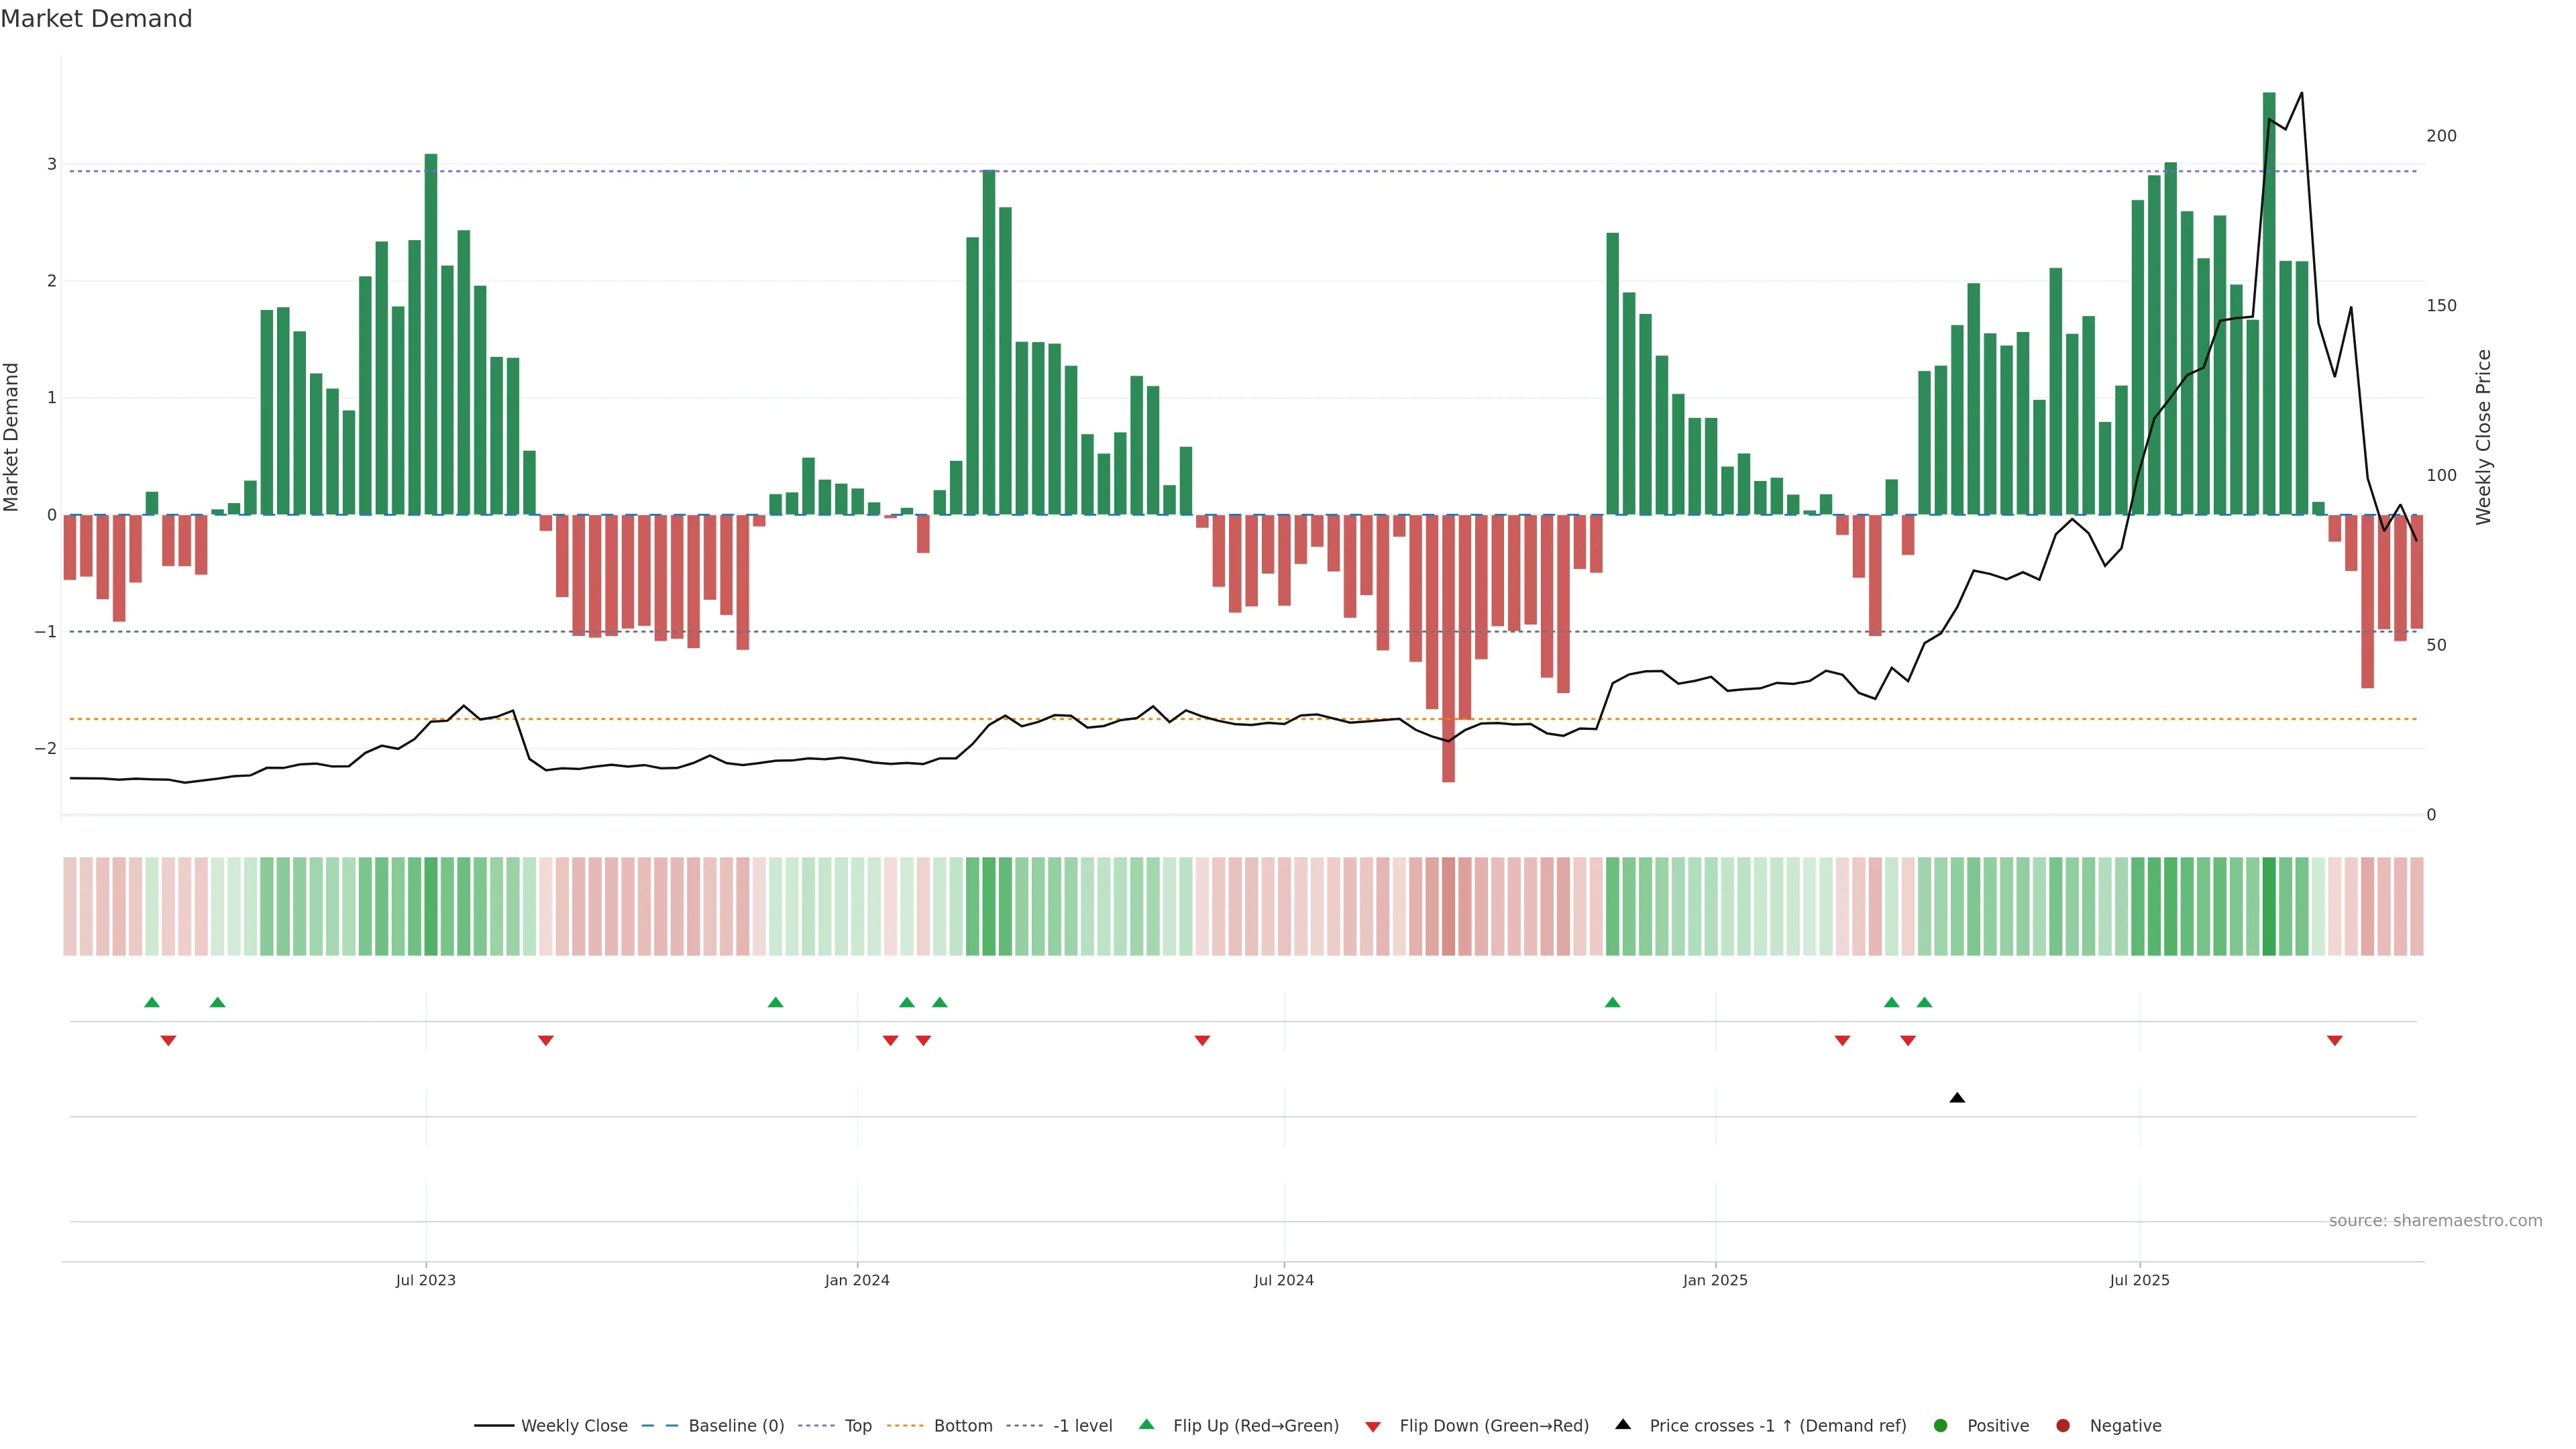Click the green Positive legend dot
The width and height of the screenshot is (2576, 1449).
(x=1940, y=1425)
